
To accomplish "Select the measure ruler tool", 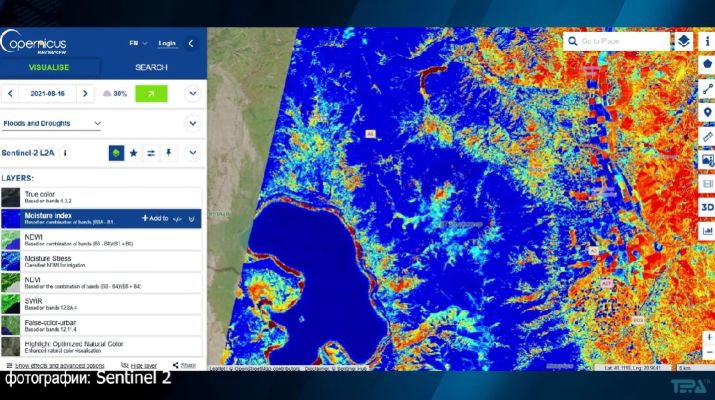I will click(x=706, y=136).
